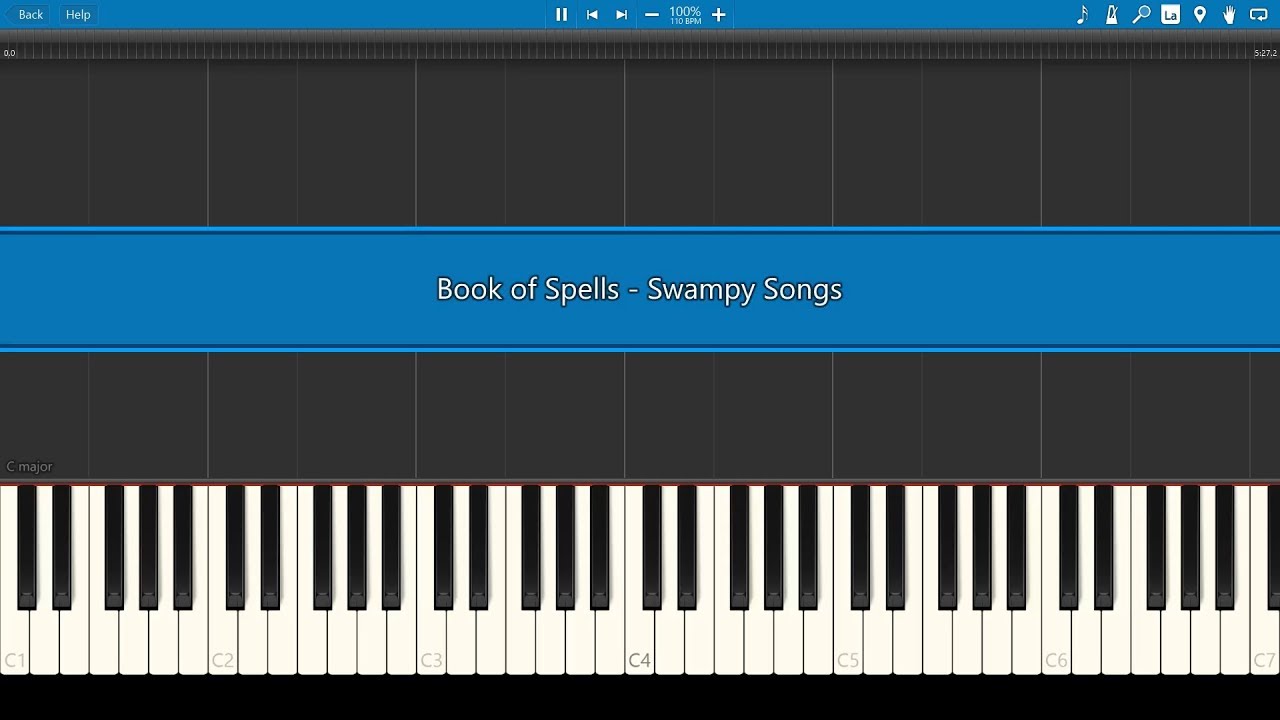Open the music note settings icon
Viewport: 1280px width, 720px height.
point(1082,14)
